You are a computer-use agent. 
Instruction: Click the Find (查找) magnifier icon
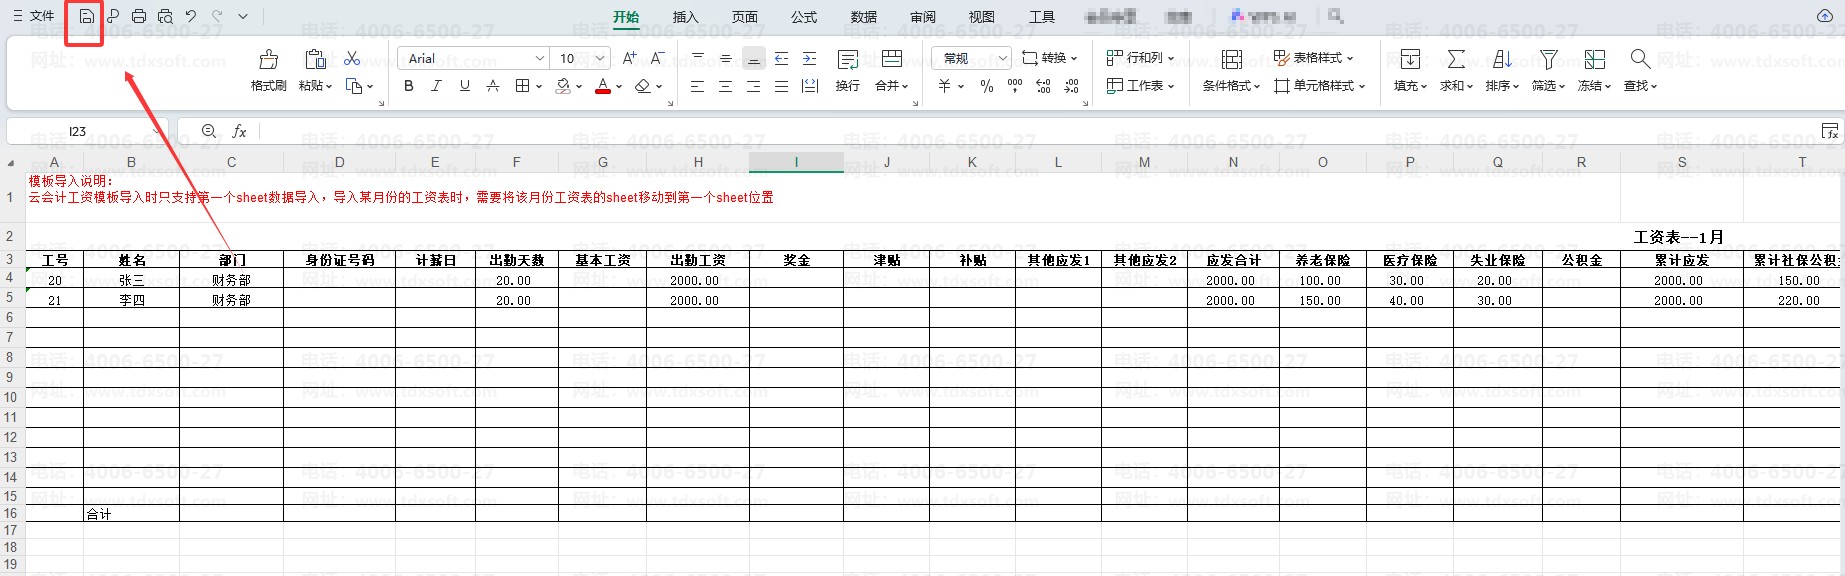[x=1639, y=60]
